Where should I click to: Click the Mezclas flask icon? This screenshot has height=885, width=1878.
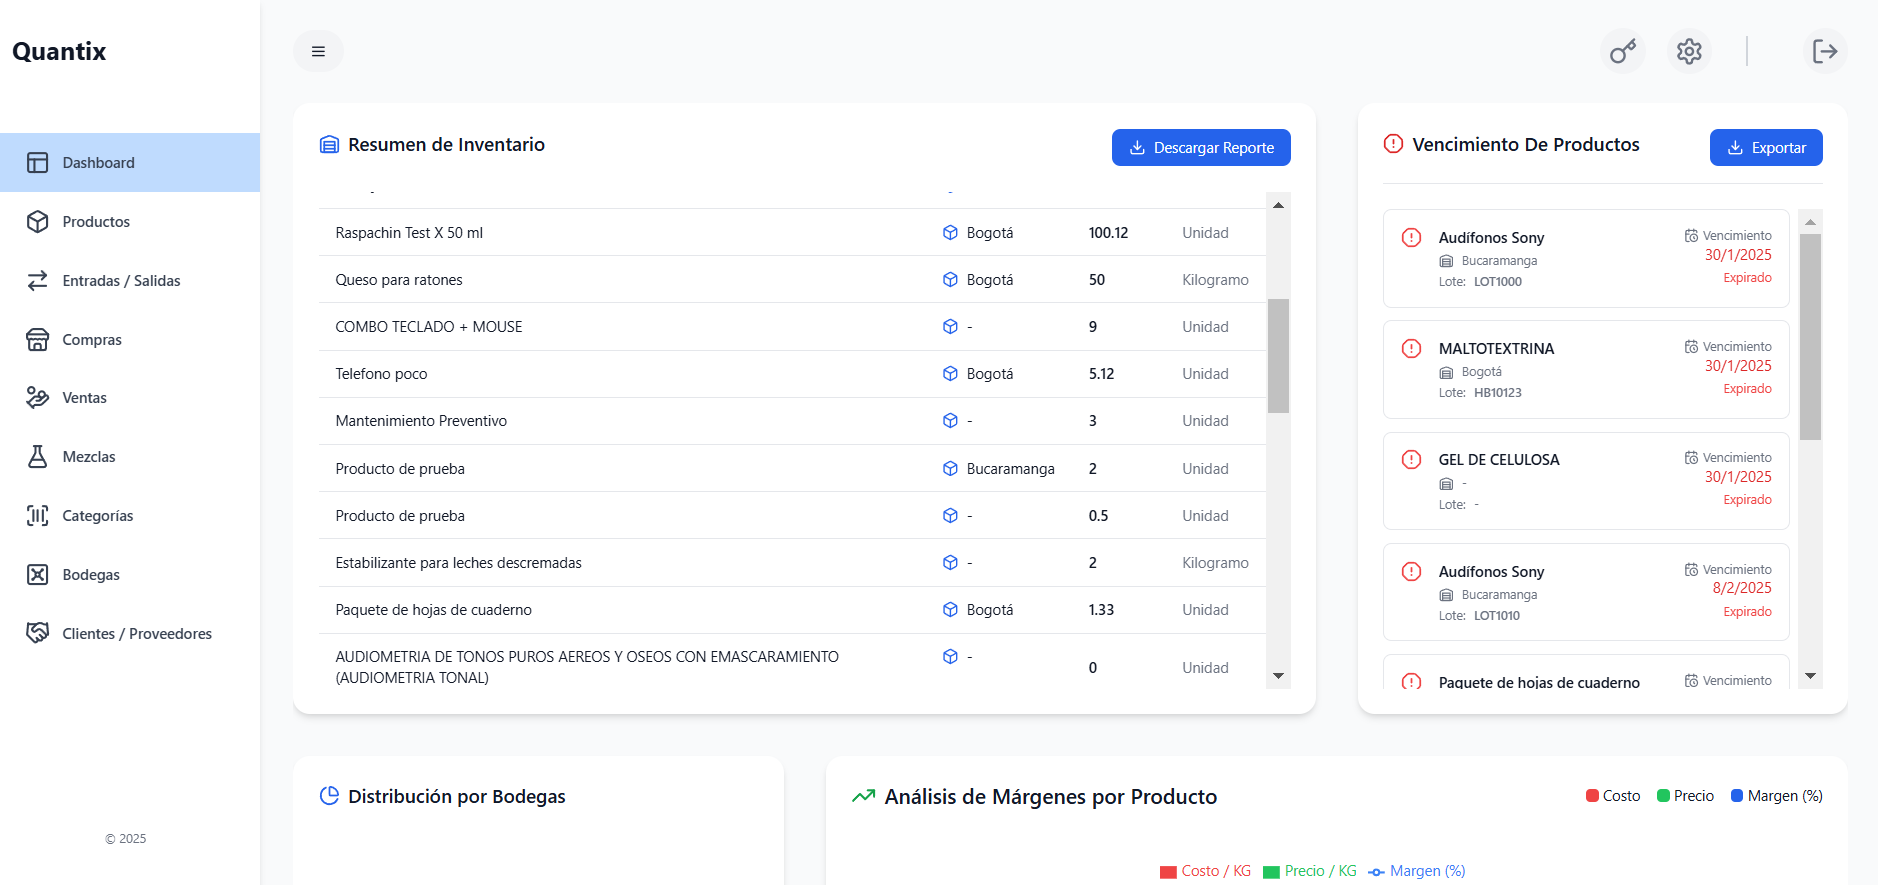tap(37, 456)
